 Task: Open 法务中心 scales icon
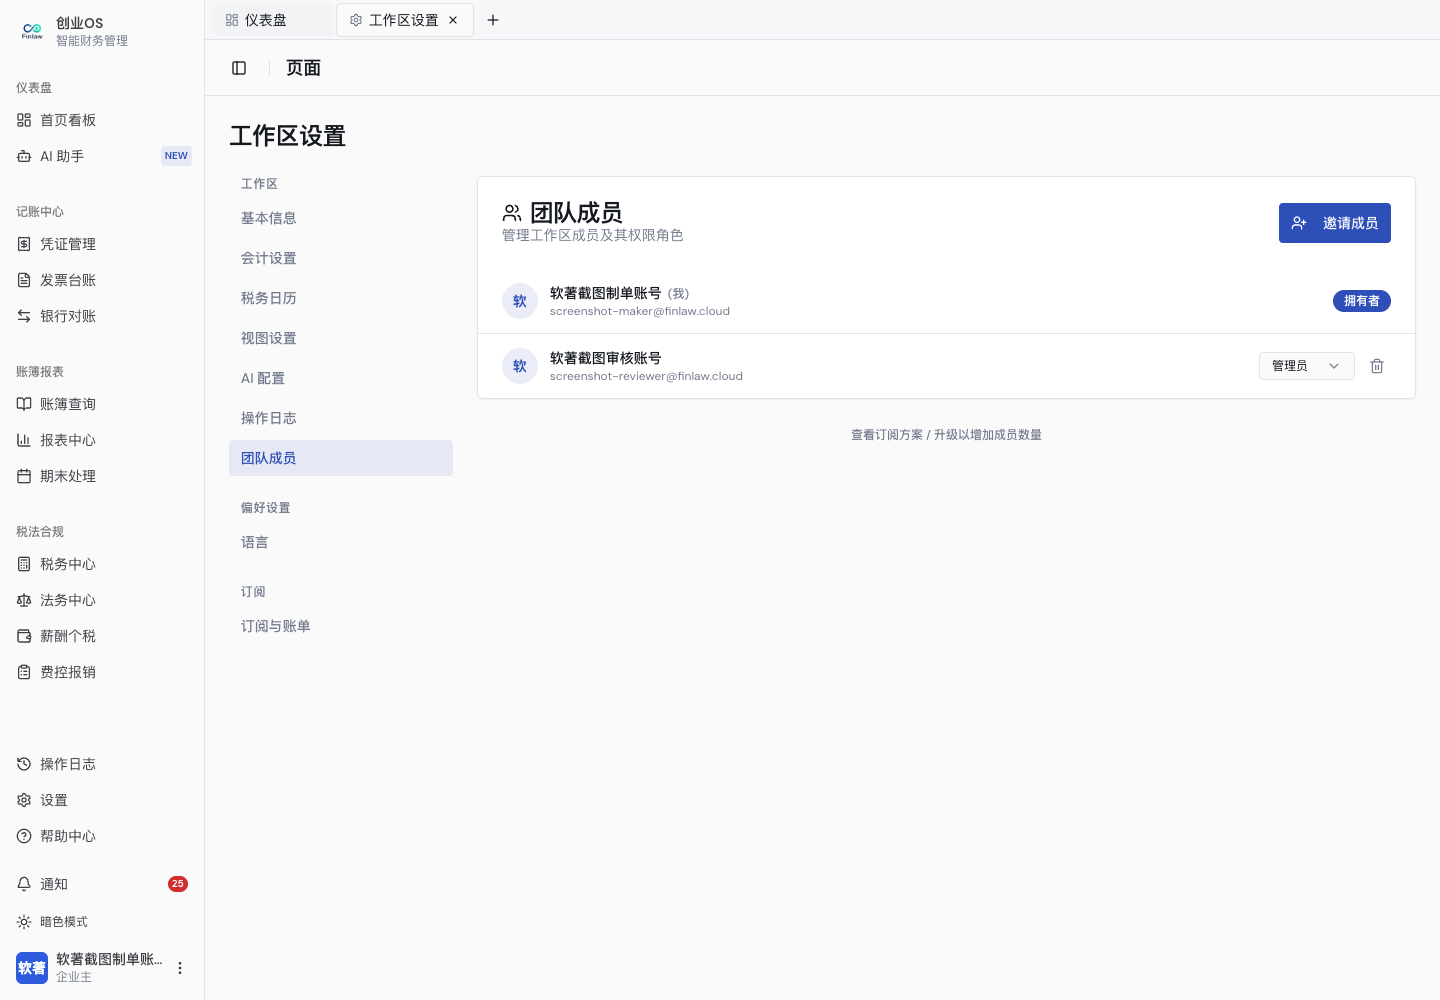tap(24, 600)
